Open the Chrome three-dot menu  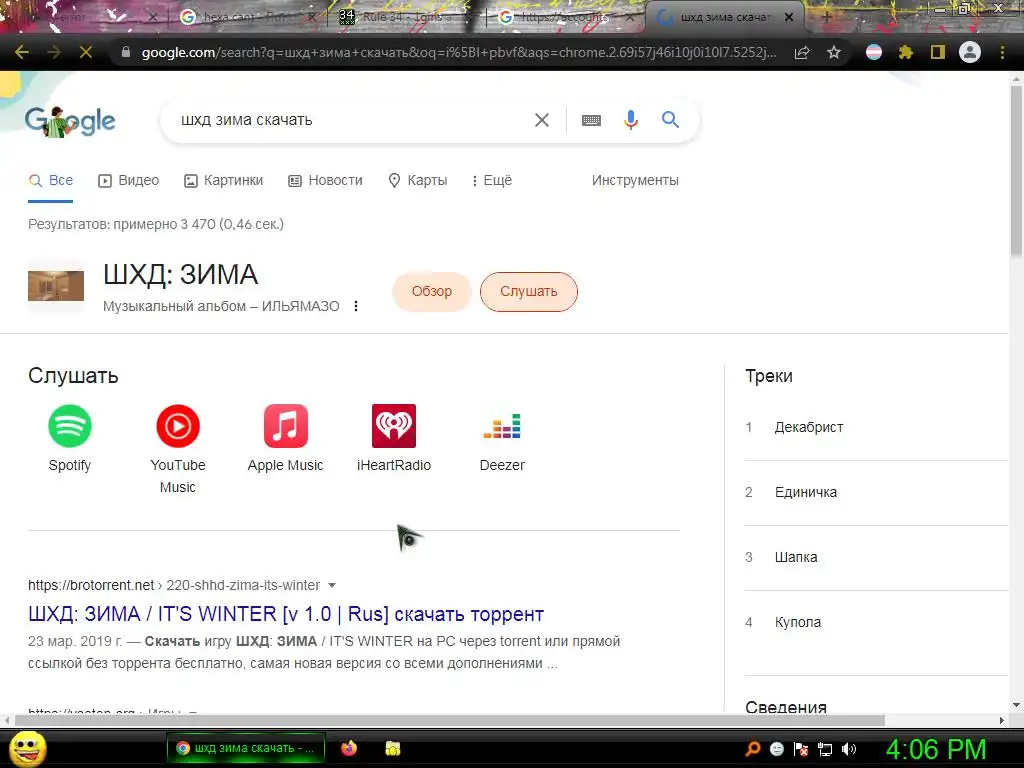pyautogui.click(x=1002, y=52)
